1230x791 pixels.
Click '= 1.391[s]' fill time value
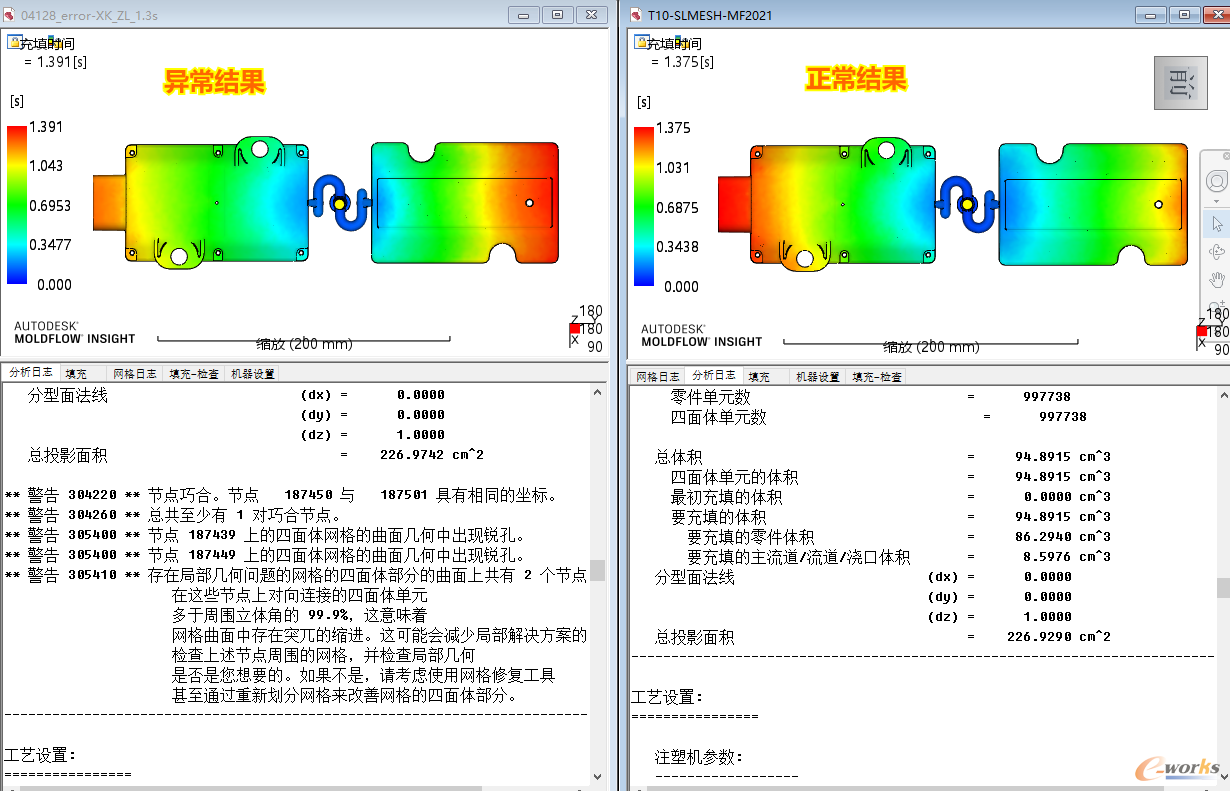(x=55, y=61)
